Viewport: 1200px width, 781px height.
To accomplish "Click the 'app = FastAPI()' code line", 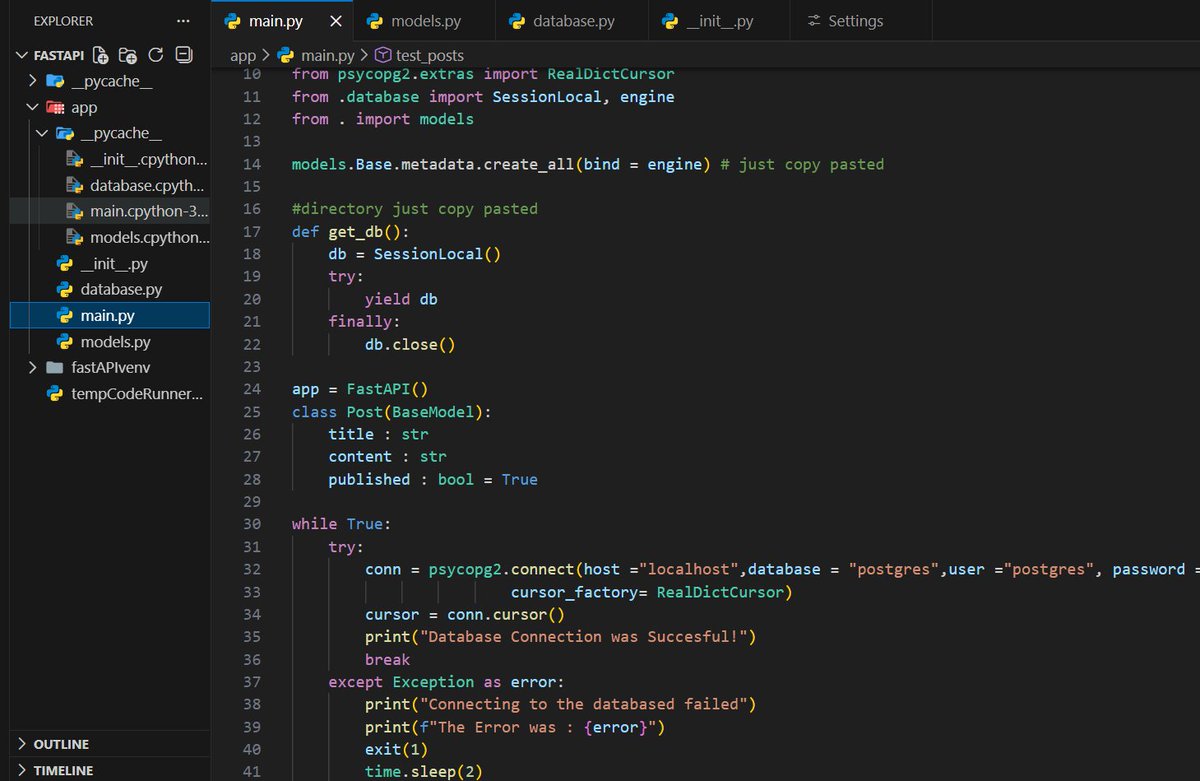I will (x=360, y=389).
